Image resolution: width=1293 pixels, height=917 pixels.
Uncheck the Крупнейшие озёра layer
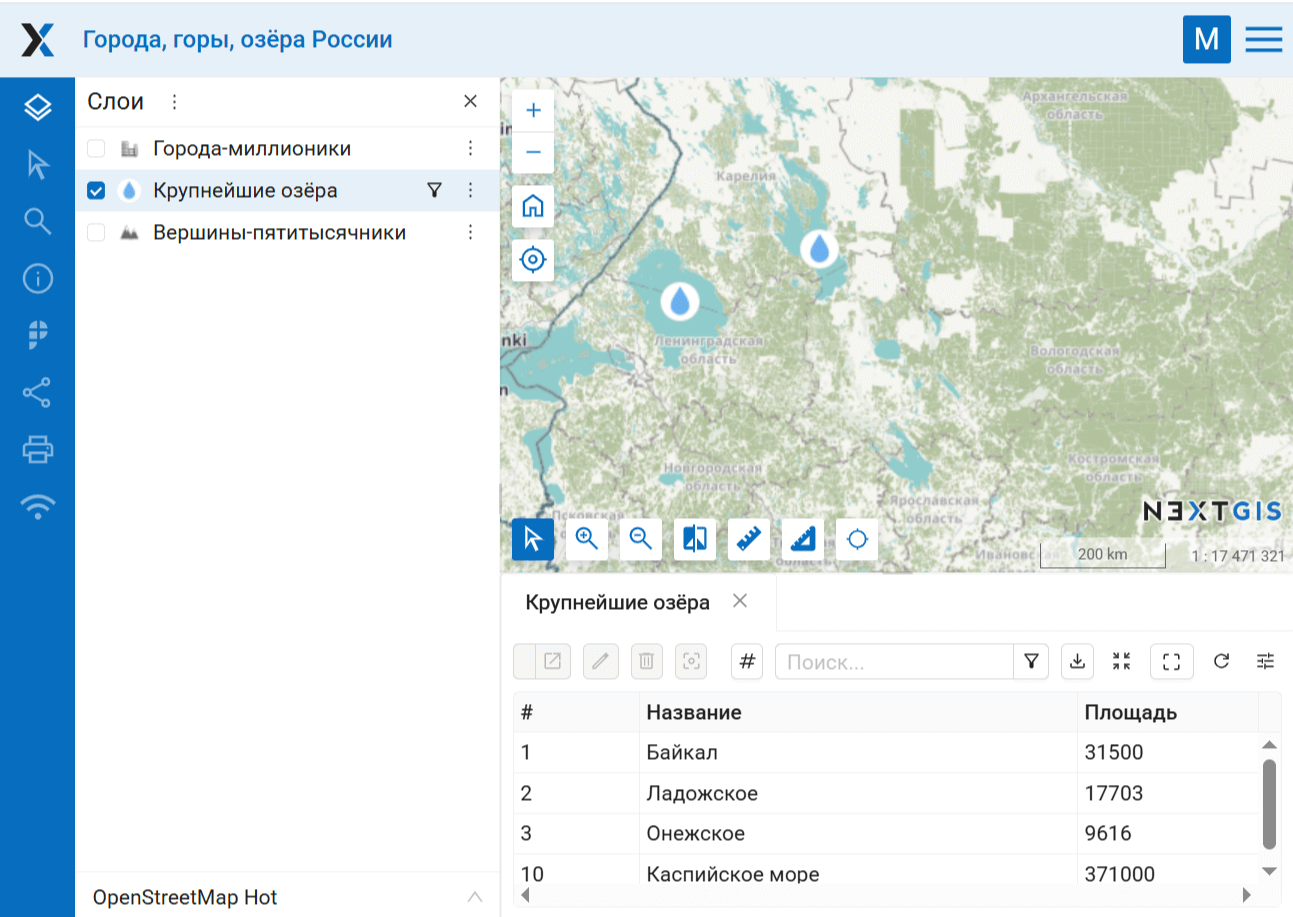pyautogui.click(x=96, y=191)
